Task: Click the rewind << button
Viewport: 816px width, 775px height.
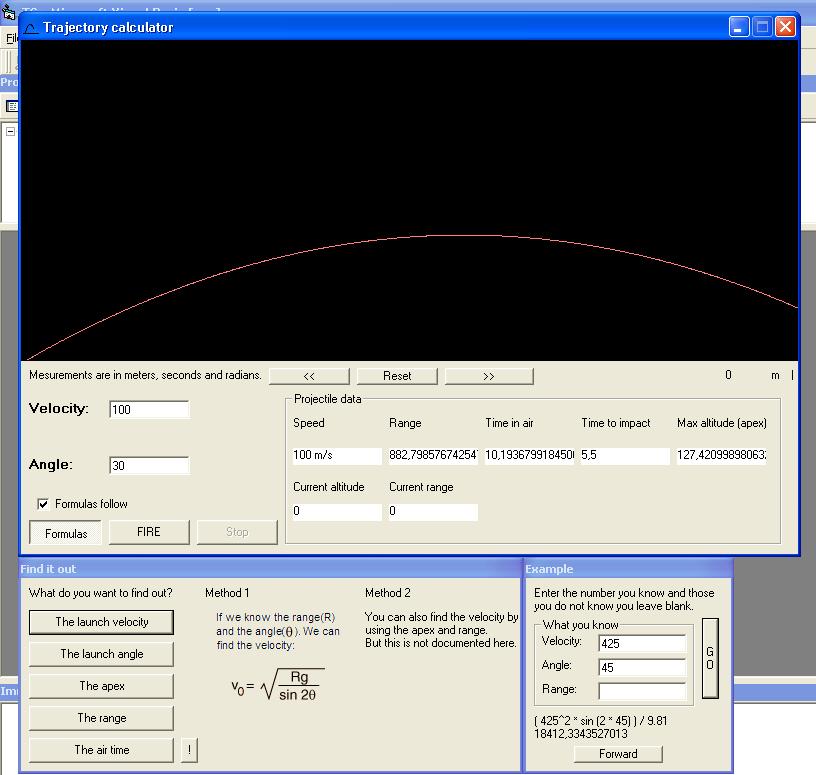Action: point(309,376)
